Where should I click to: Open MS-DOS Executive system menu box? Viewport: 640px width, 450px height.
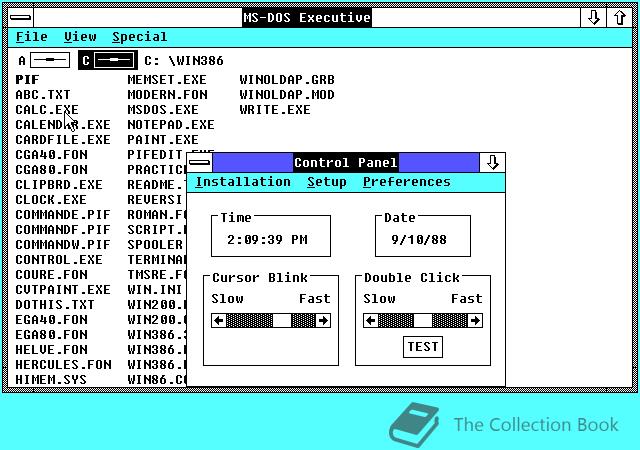[x=20, y=18]
